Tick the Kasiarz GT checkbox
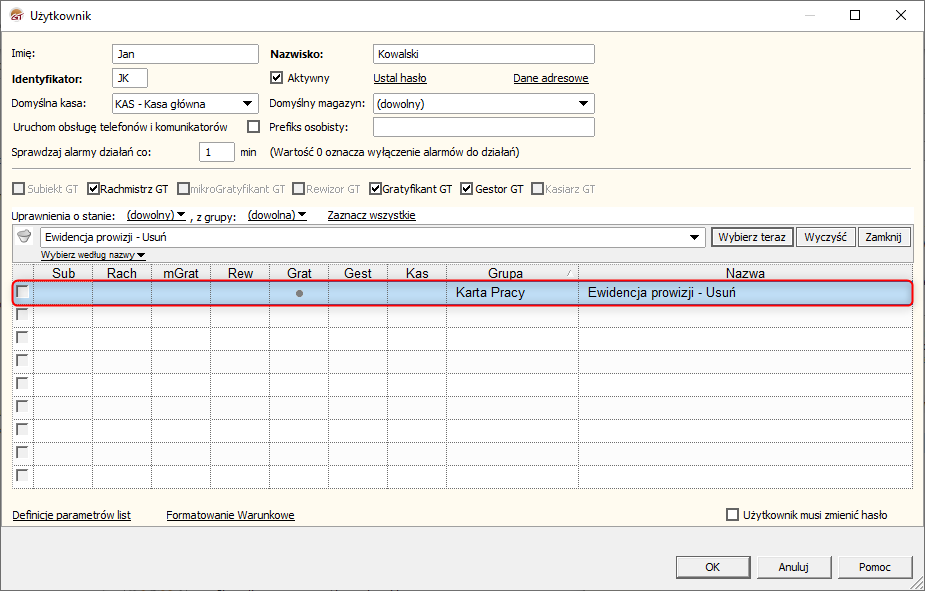The width and height of the screenshot is (925, 591). pyautogui.click(x=537, y=189)
